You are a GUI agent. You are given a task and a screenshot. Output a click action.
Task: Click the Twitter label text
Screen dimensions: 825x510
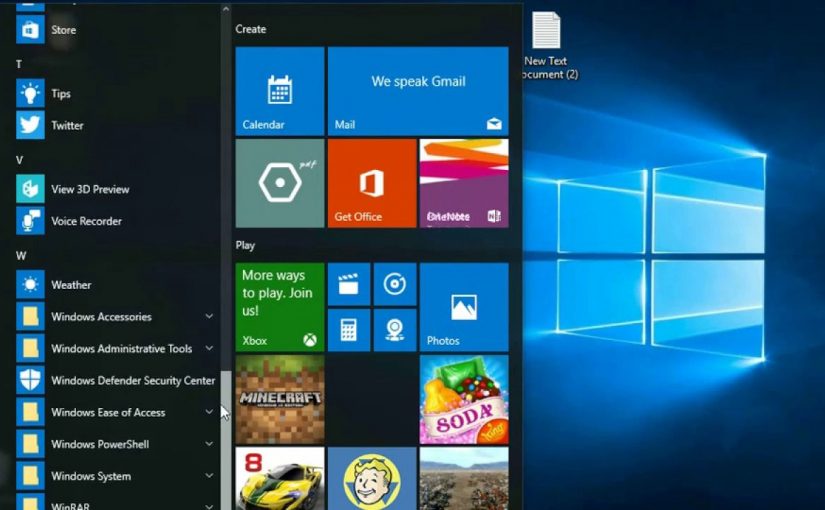(x=67, y=125)
